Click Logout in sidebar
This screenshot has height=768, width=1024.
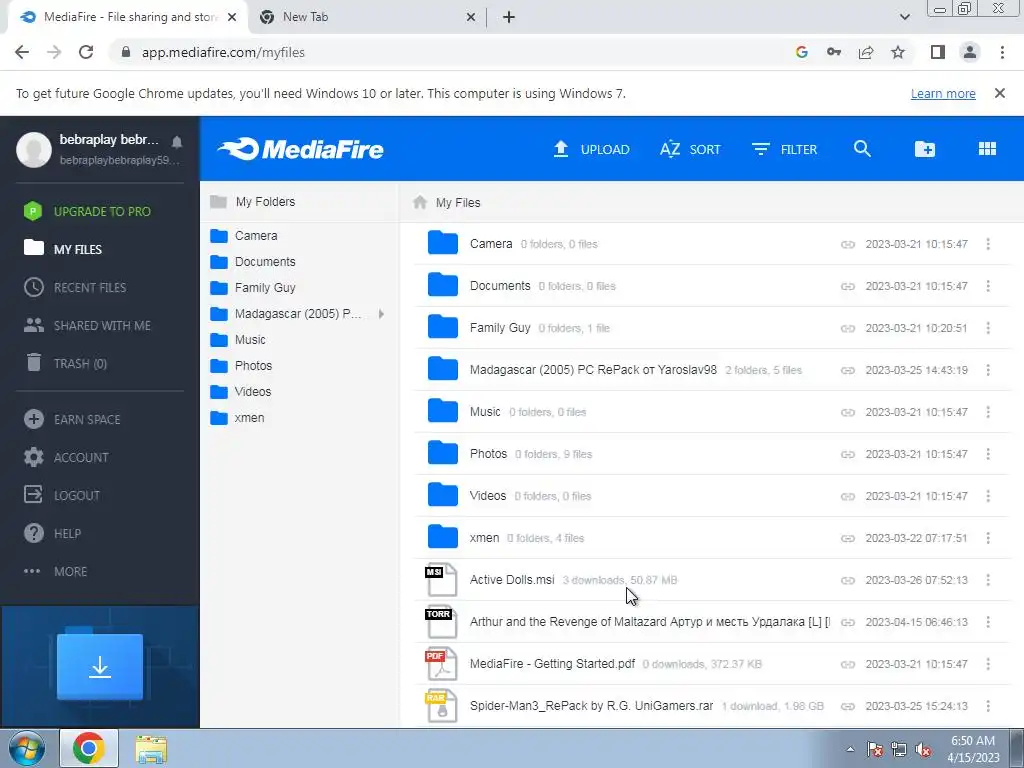[62, 495]
